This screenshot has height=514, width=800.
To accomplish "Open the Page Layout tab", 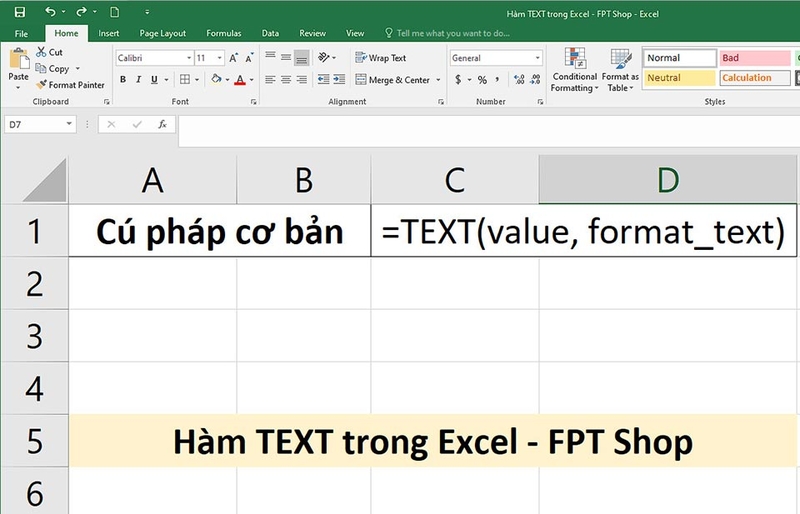I will pyautogui.click(x=163, y=34).
